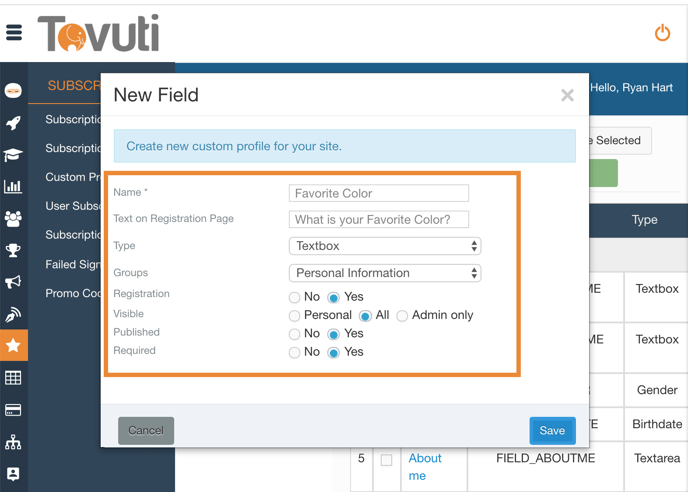This screenshot has height=492, width=688.
Task: Click the megaphone announcements icon
Action: (x=13, y=282)
